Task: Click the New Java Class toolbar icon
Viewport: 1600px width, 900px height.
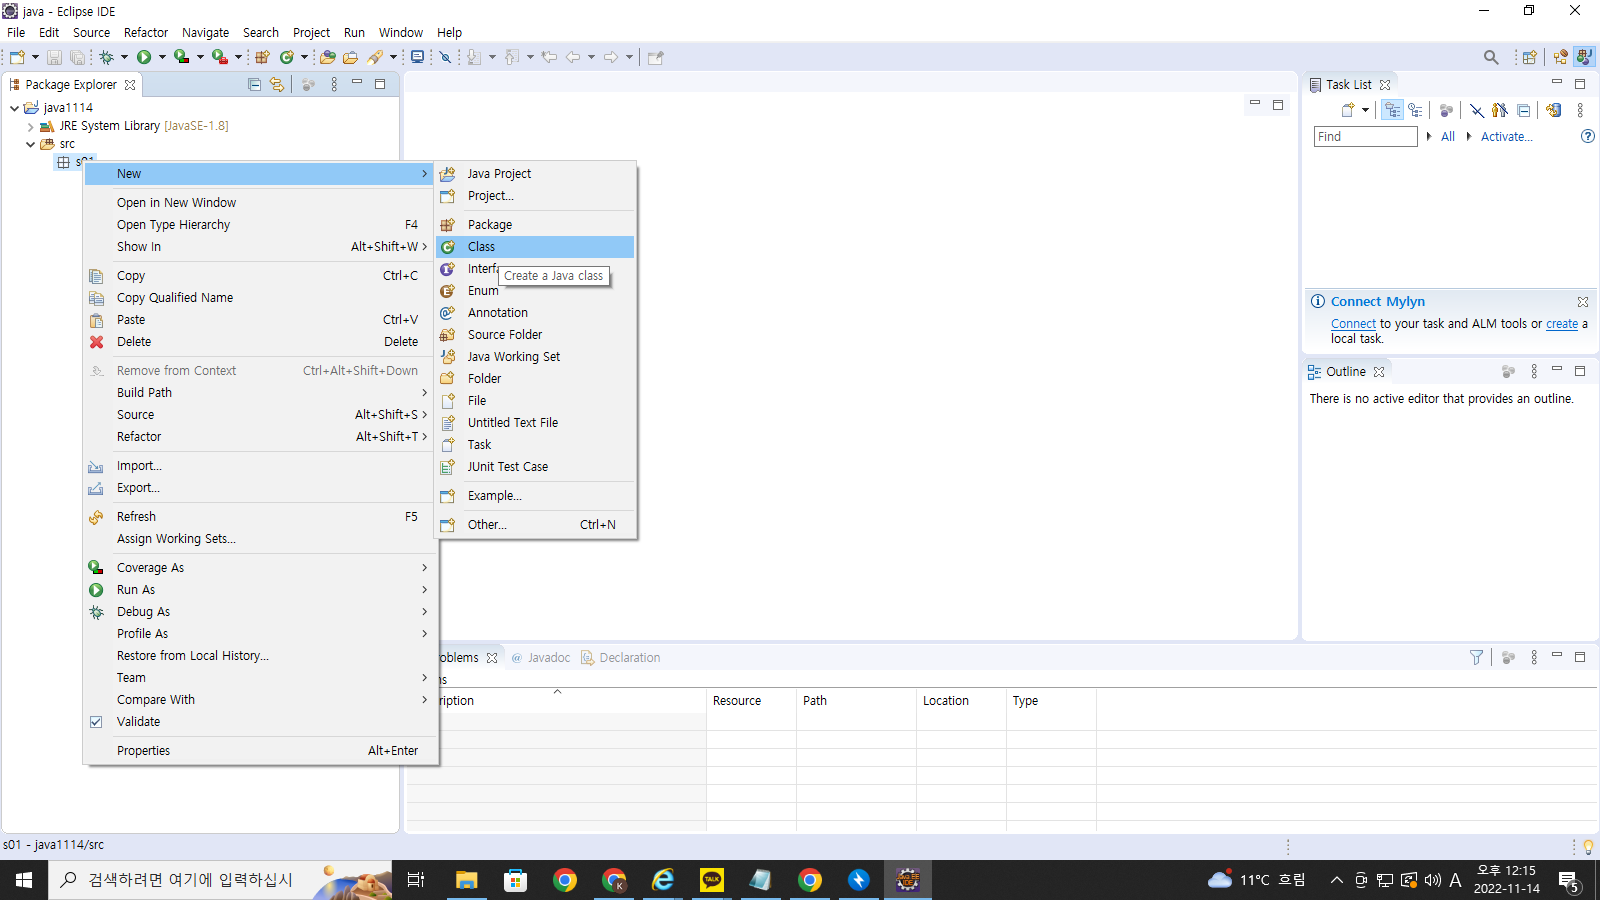Action: [287, 58]
